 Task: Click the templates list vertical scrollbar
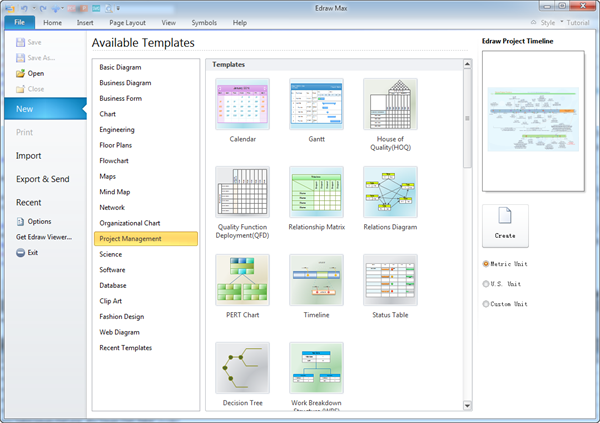pyautogui.click(x=467, y=117)
